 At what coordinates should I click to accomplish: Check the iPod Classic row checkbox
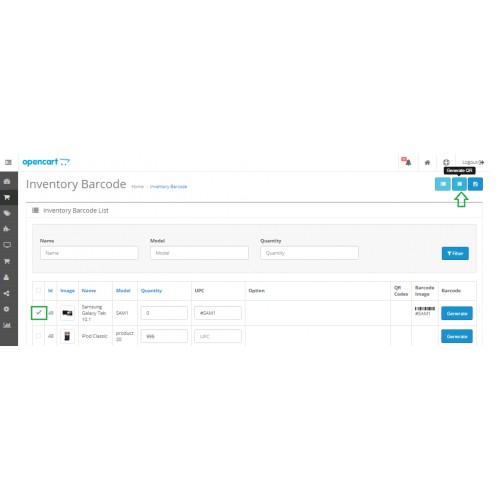[39, 336]
